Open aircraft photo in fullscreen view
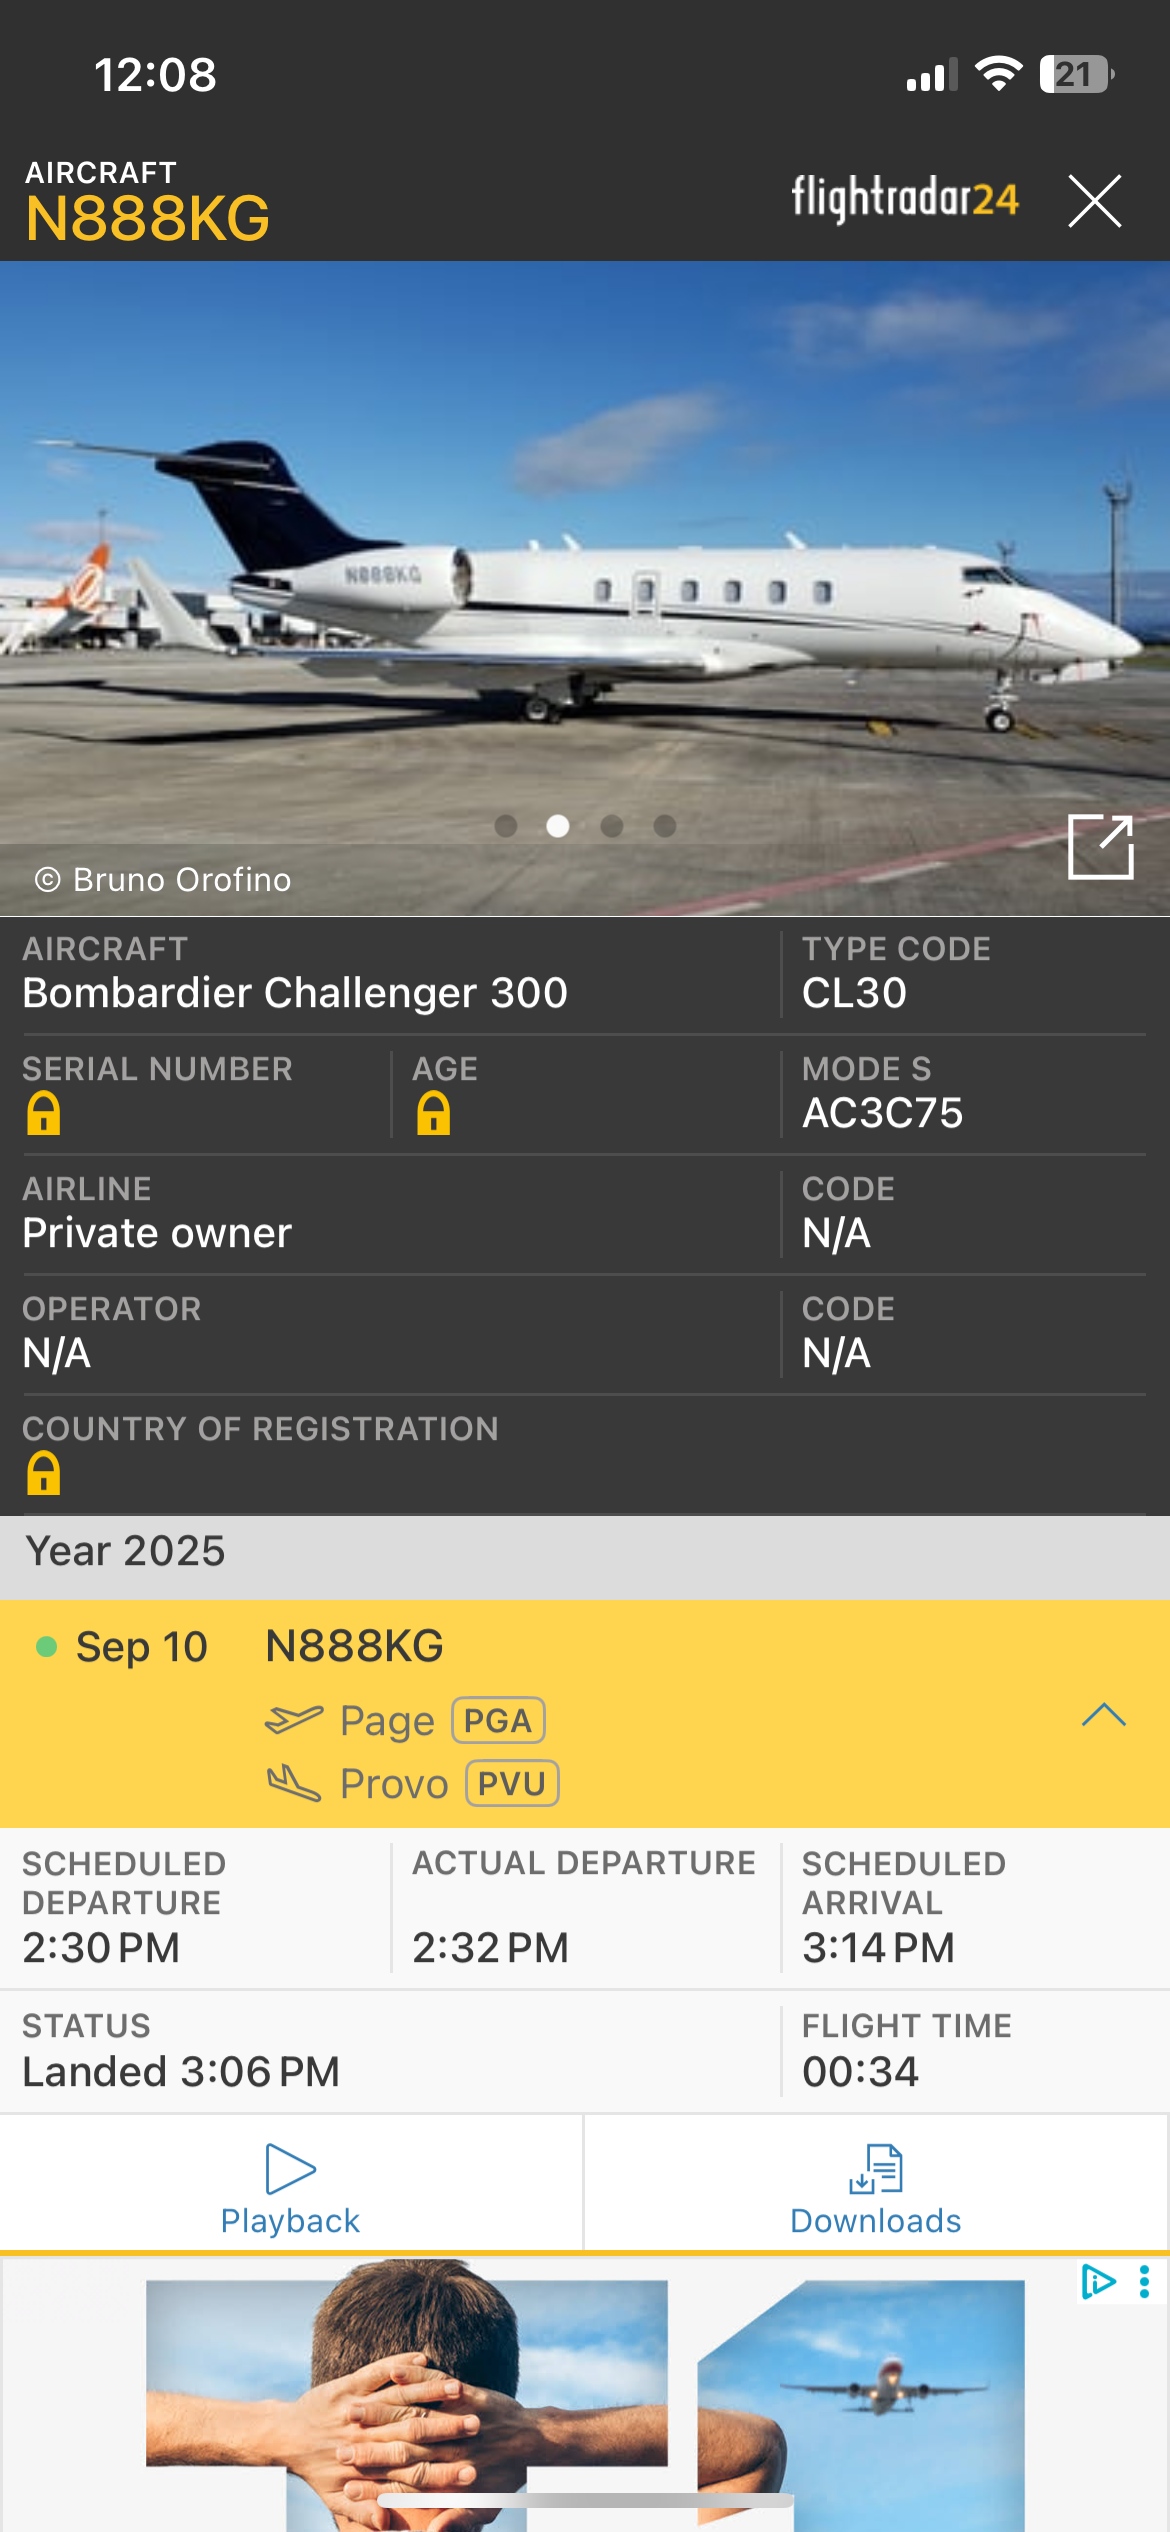This screenshot has height=2532, width=1170. pos(1100,846)
